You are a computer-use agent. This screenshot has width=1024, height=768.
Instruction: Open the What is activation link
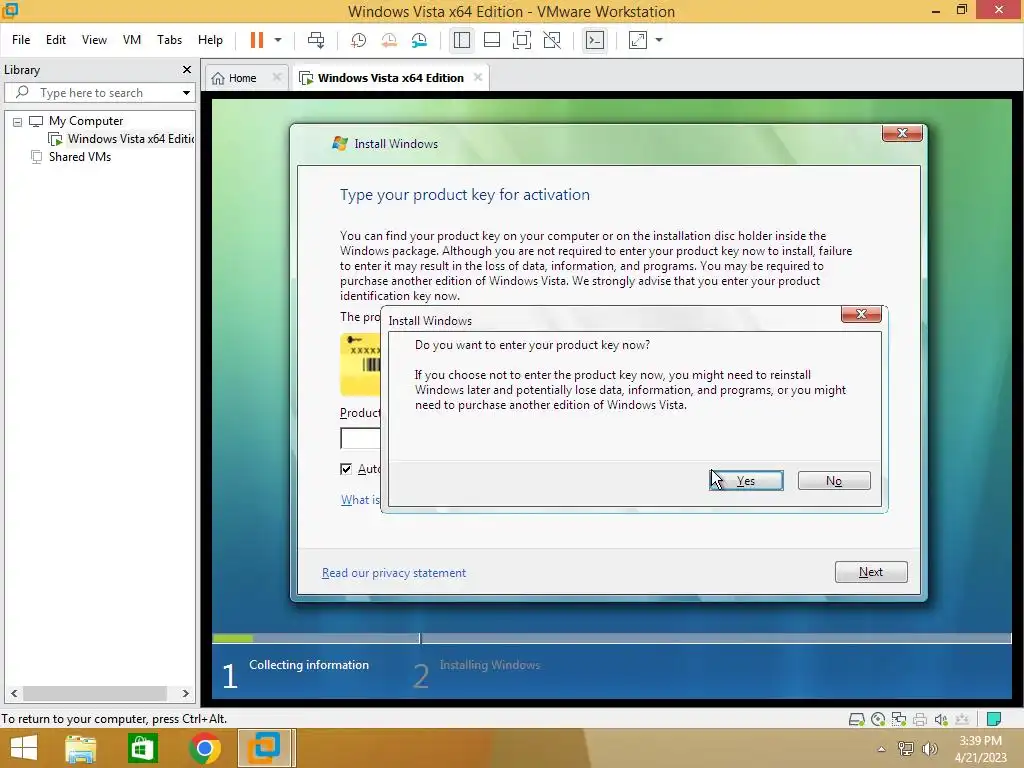360,500
